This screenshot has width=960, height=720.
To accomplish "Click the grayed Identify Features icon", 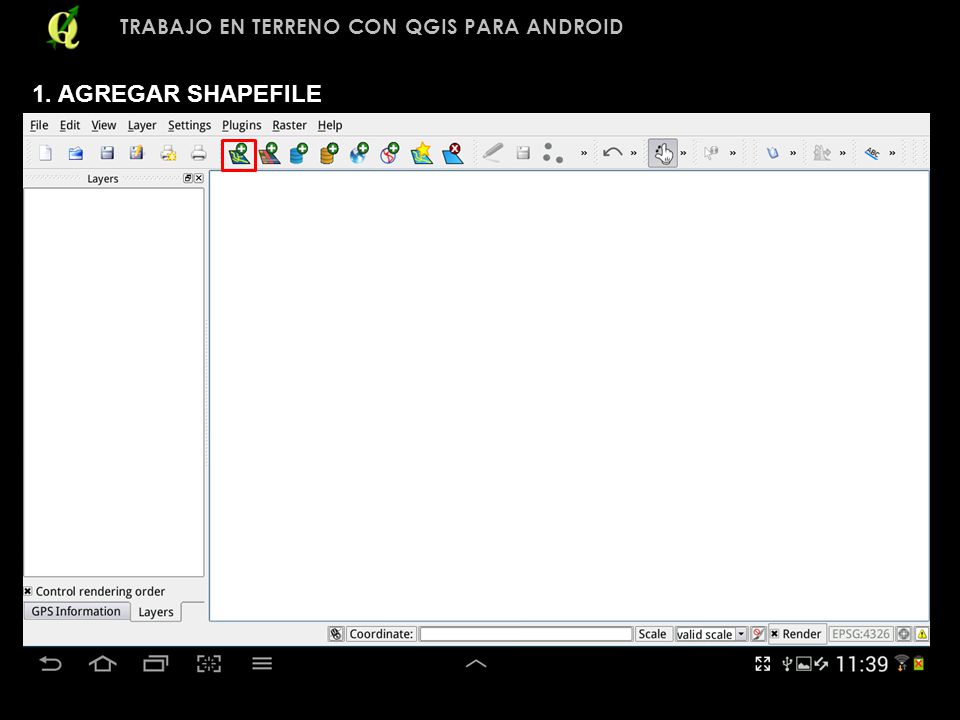I will (x=711, y=152).
